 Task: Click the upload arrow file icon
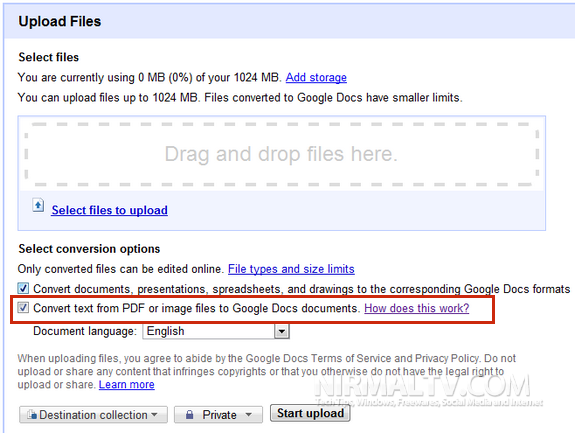point(38,205)
